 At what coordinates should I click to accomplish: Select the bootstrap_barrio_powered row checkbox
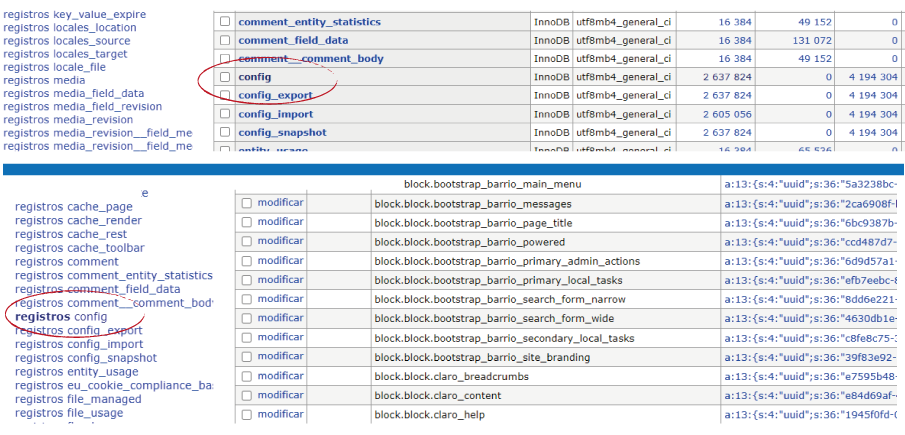(246, 242)
